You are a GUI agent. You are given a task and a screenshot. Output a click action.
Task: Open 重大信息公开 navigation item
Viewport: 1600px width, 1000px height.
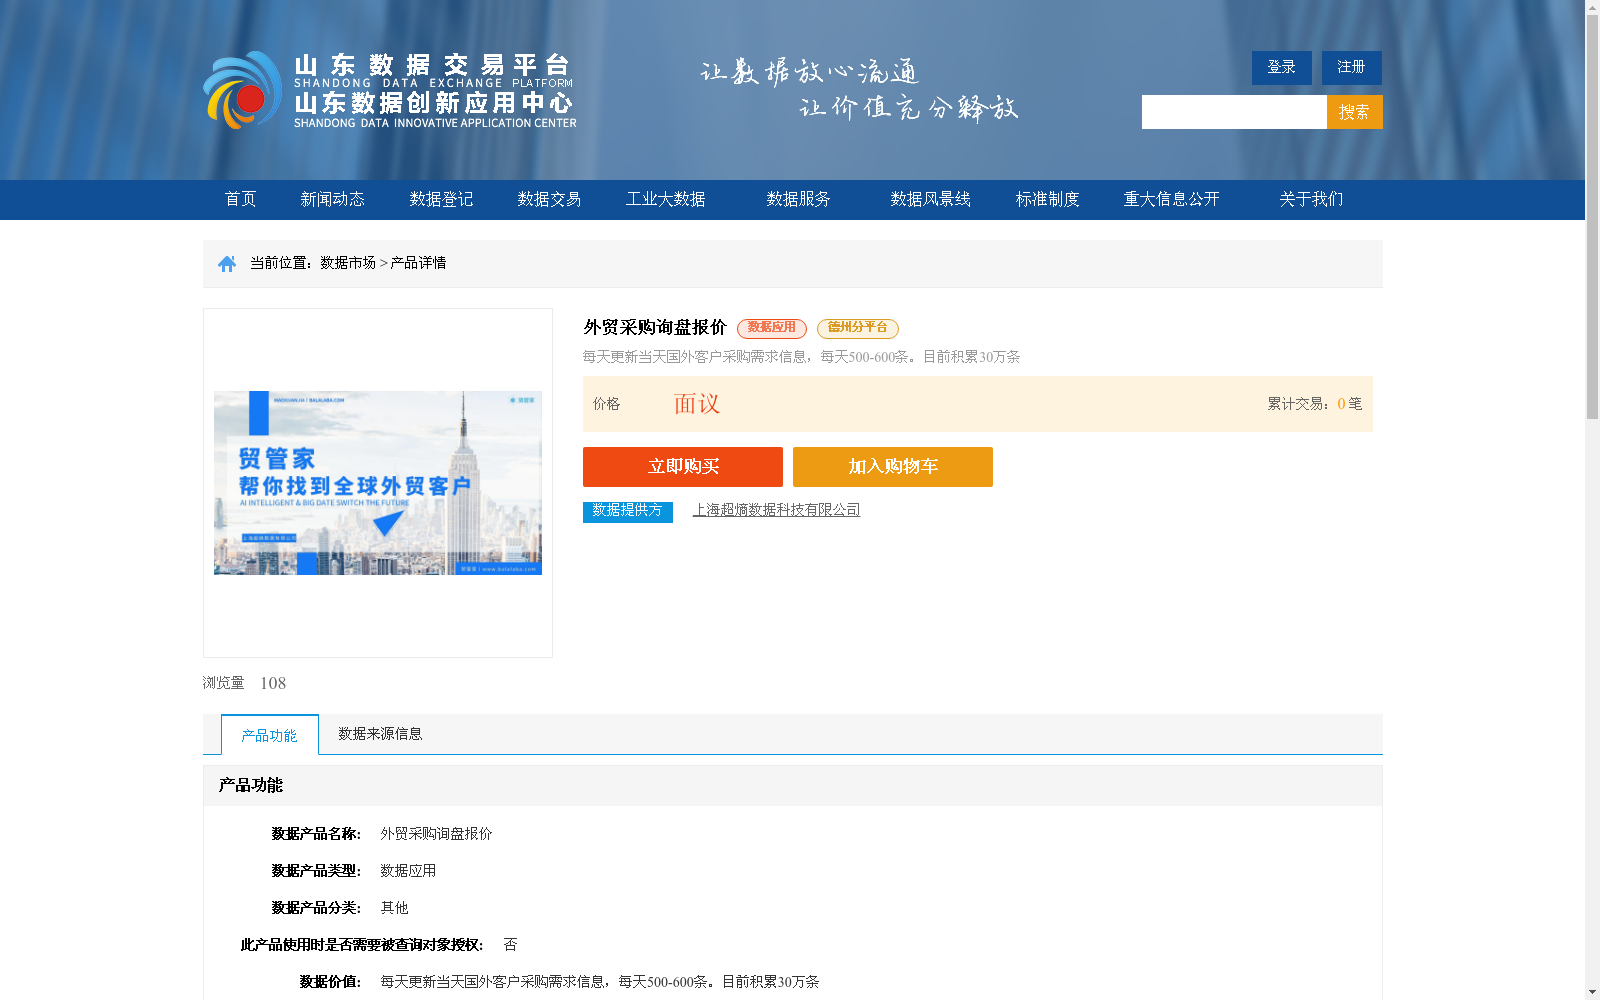(1171, 199)
